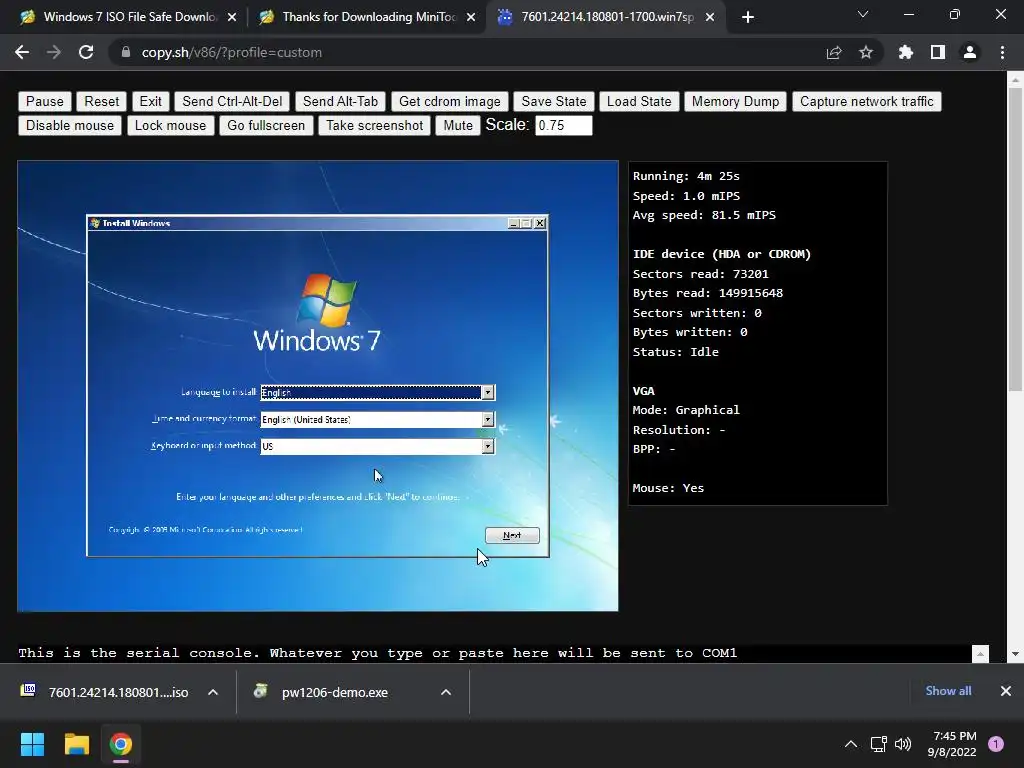The image size is (1024, 768).
Task: Maximize the Install Windows dialog
Action: pyautogui.click(x=526, y=223)
